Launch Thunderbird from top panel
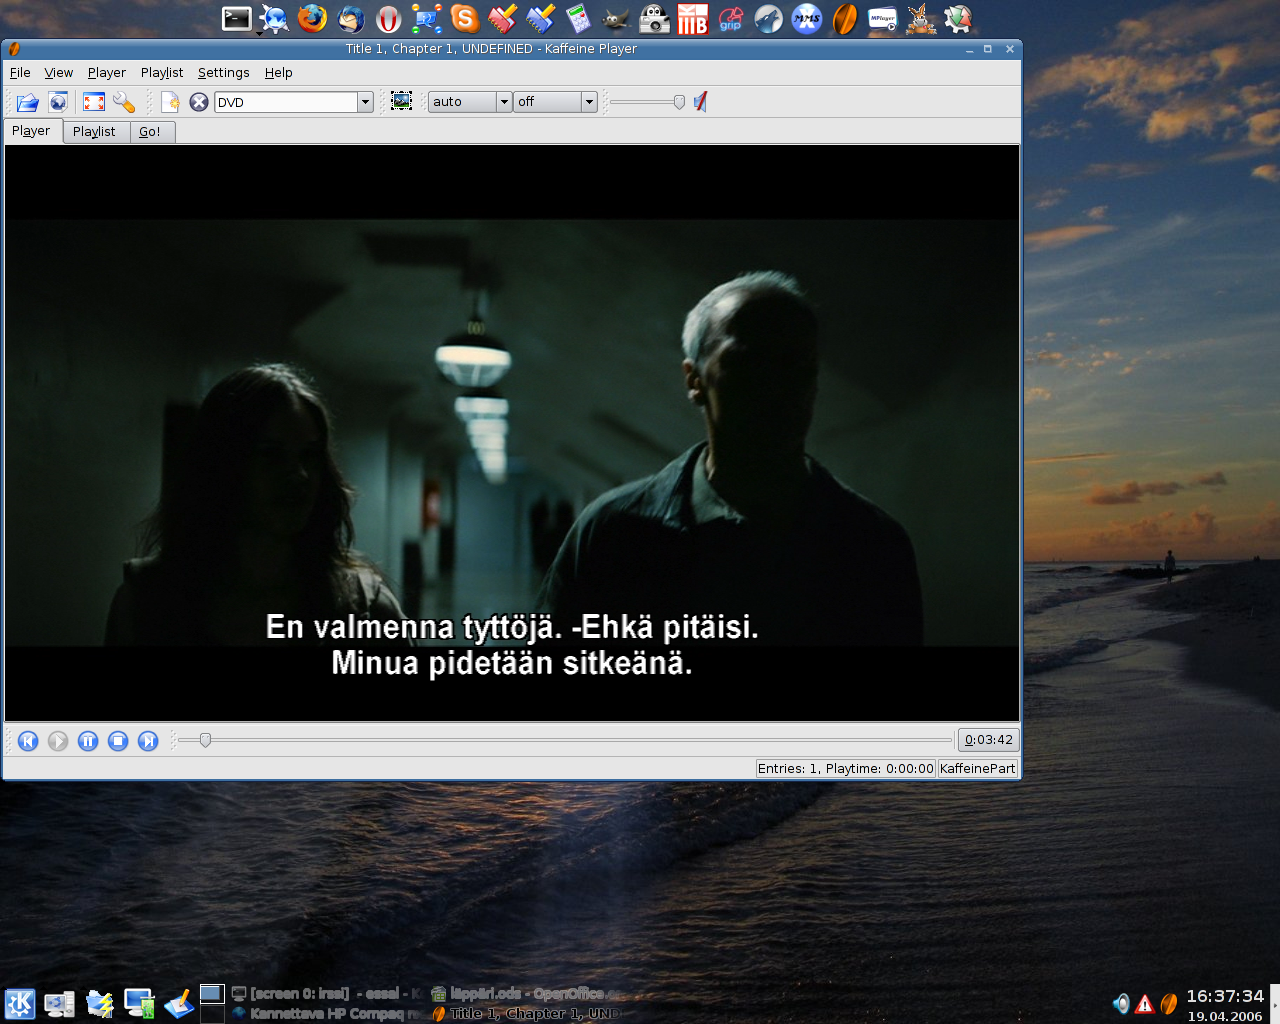The image size is (1280, 1024). pos(350,18)
